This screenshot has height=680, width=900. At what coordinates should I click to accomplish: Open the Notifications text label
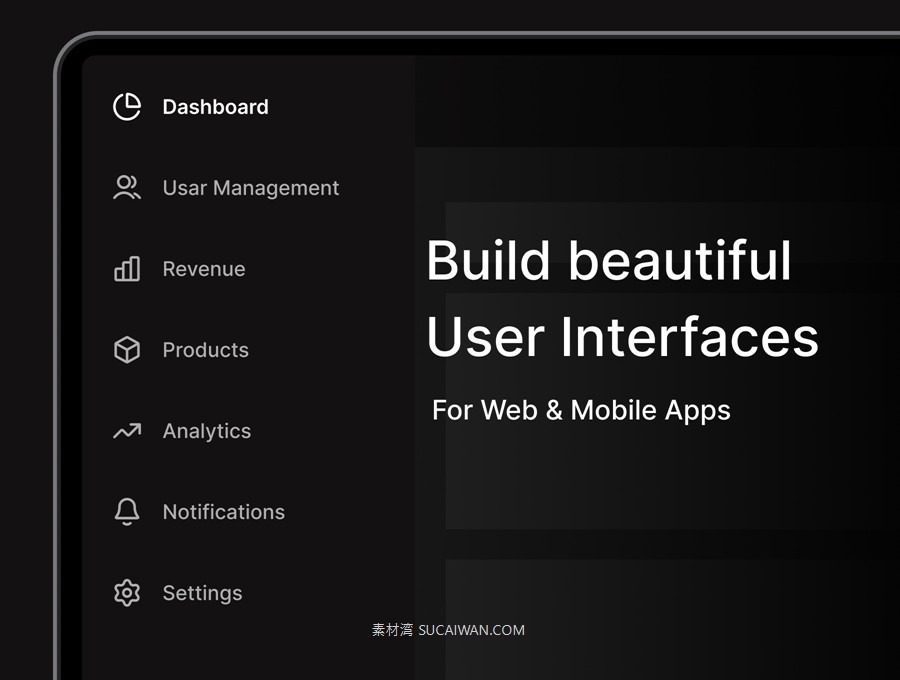point(223,512)
